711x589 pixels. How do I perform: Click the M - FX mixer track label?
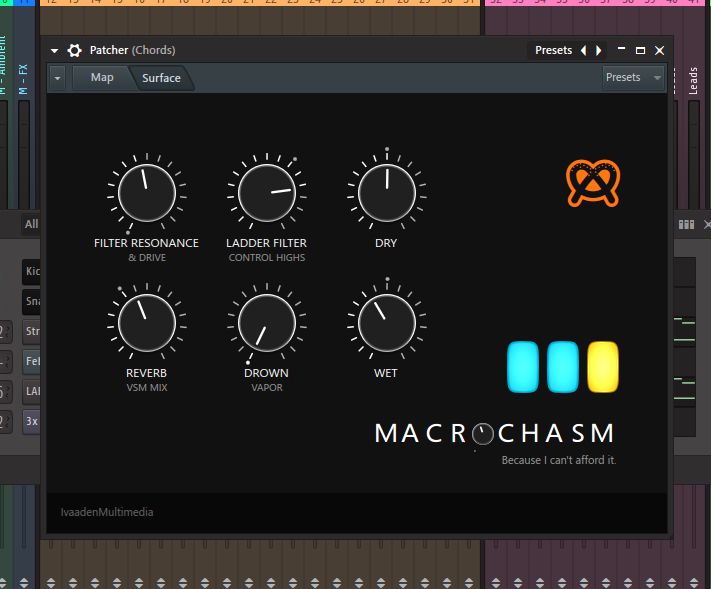point(24,79)
